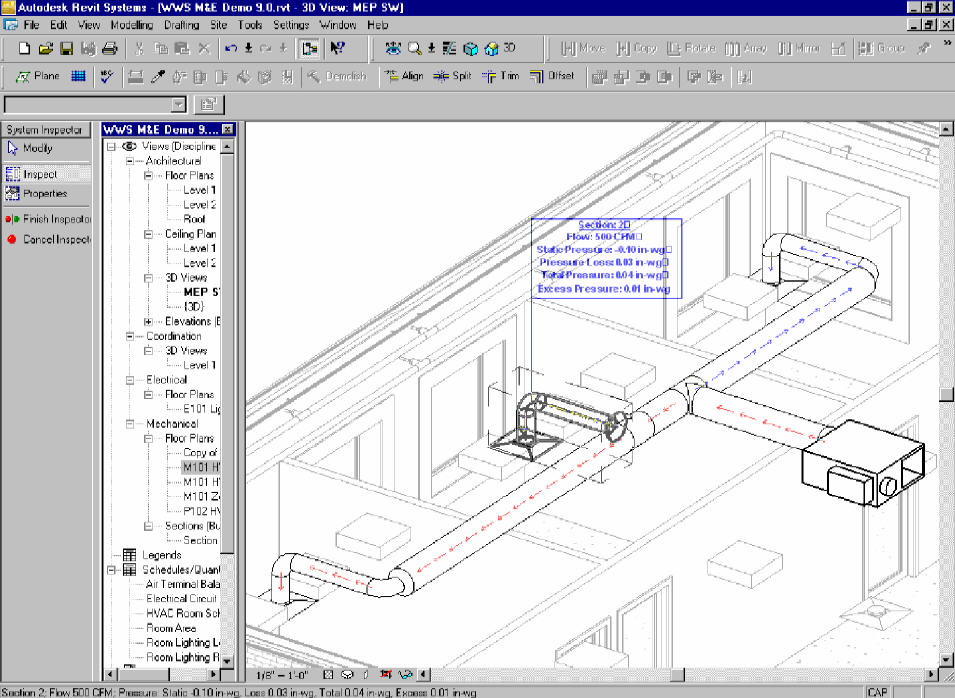Click the Inspect button
Viewport: 955px width, 698px height.
[46, 174]
